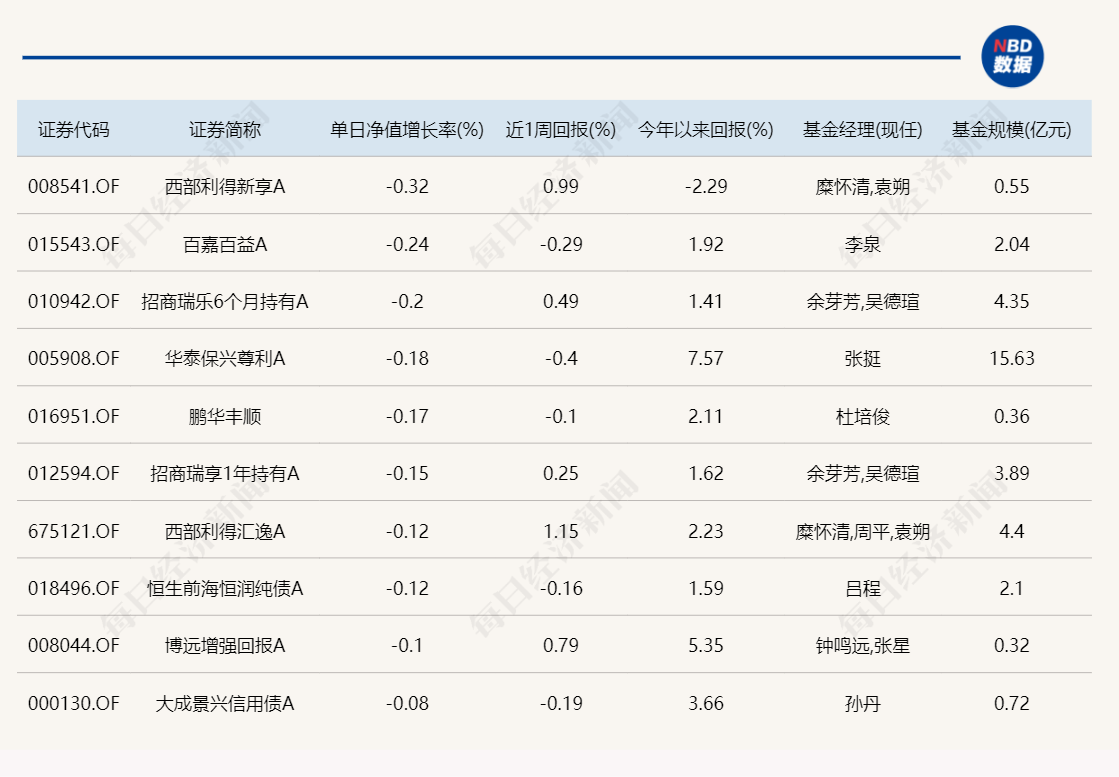This screenshot has width=1119, height=777.
Task: Click fund name 西部利得新享A
Action: pos(225,187)
